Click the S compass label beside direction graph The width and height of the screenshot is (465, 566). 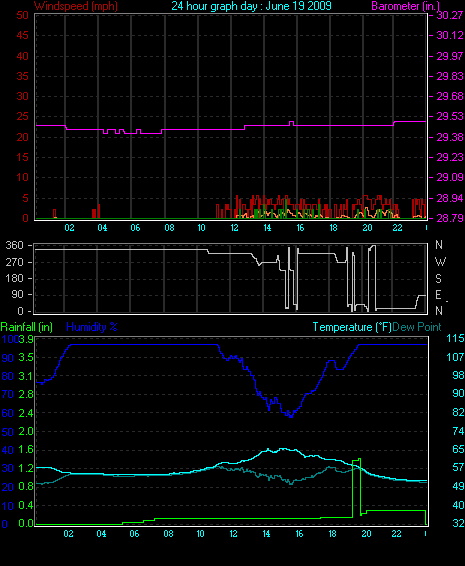tap(439, 278)
